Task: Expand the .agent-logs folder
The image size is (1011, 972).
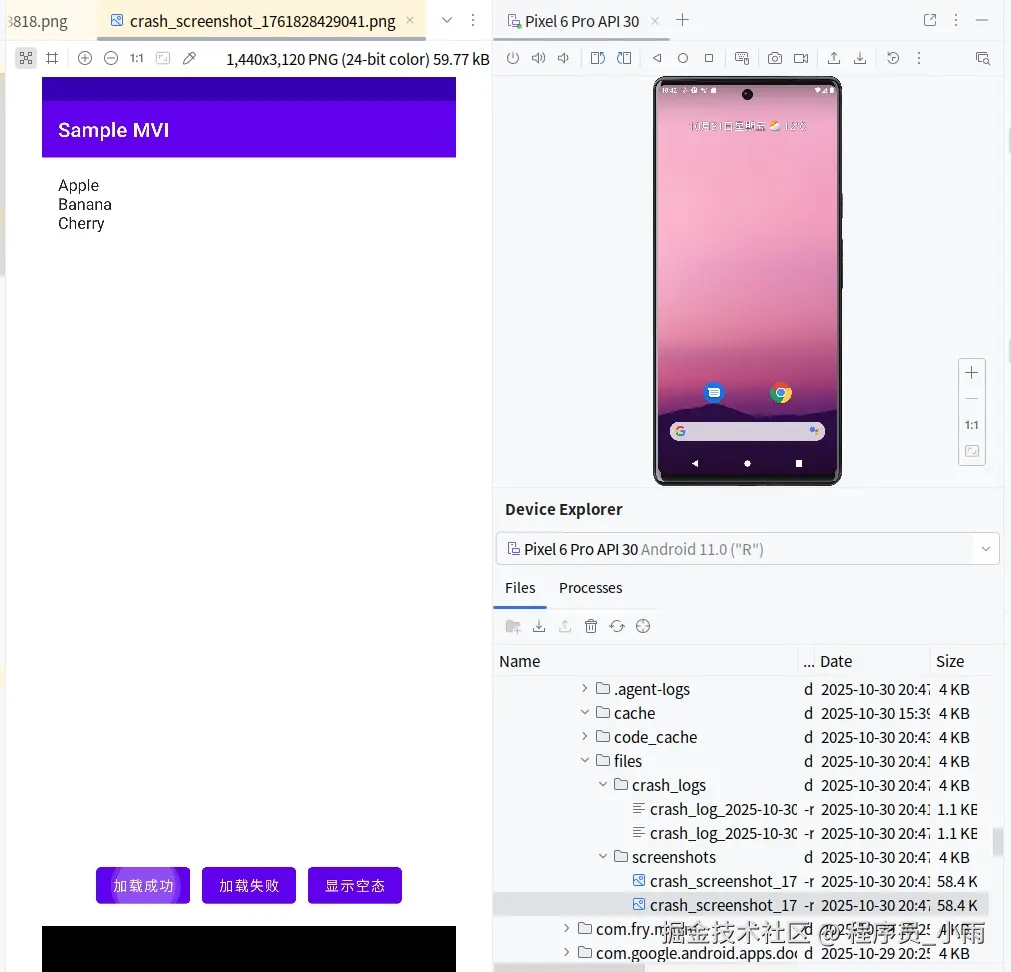Action: [584, 688]
